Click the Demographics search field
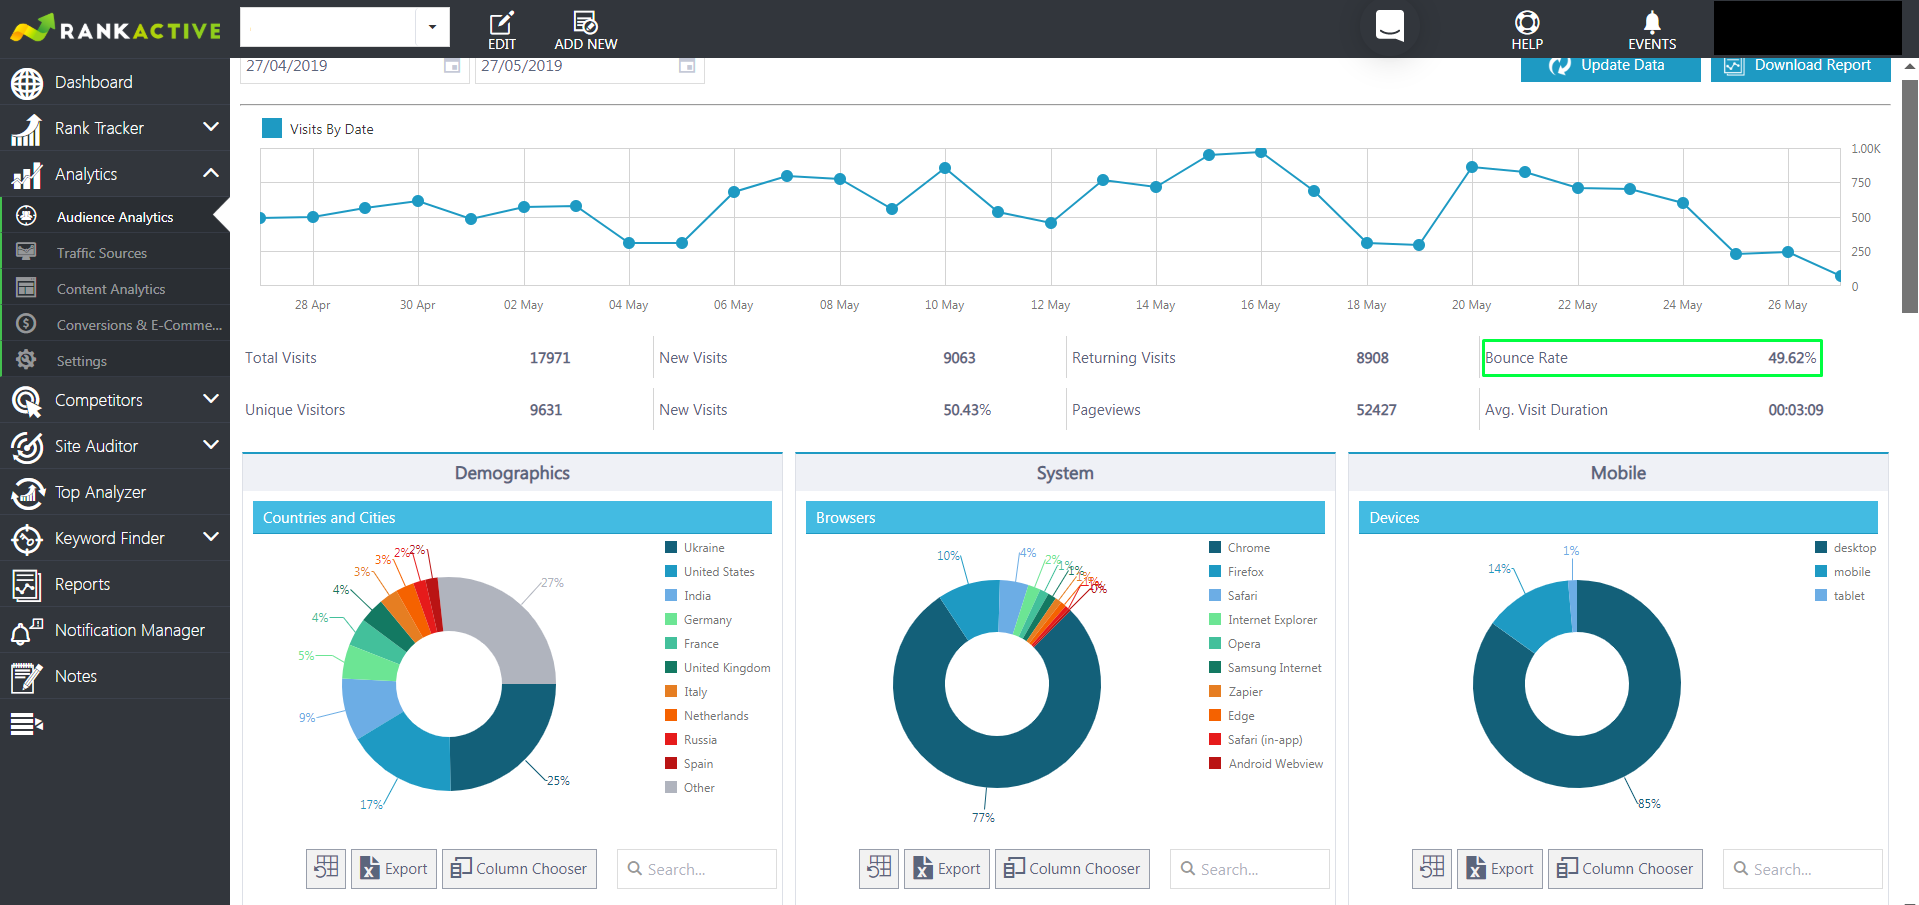Viewport: 1919px width, 905px height. tap(697, 869)
